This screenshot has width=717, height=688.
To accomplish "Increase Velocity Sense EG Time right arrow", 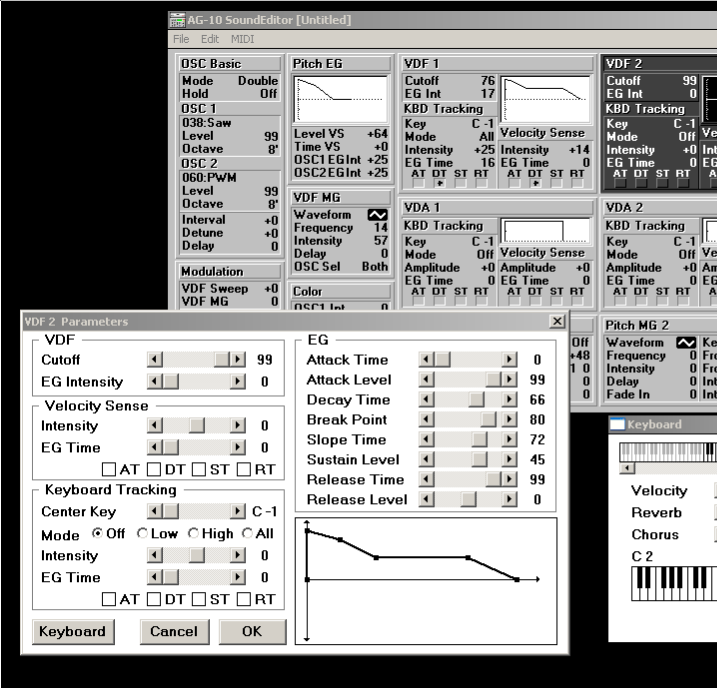I will (x=237, y=447).
